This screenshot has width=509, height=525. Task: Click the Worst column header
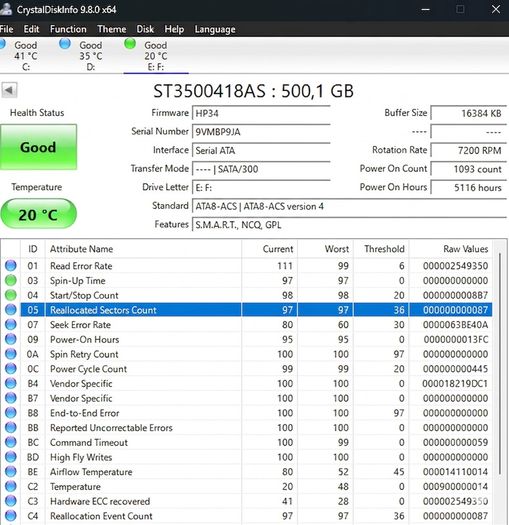[x=325, y=249]
